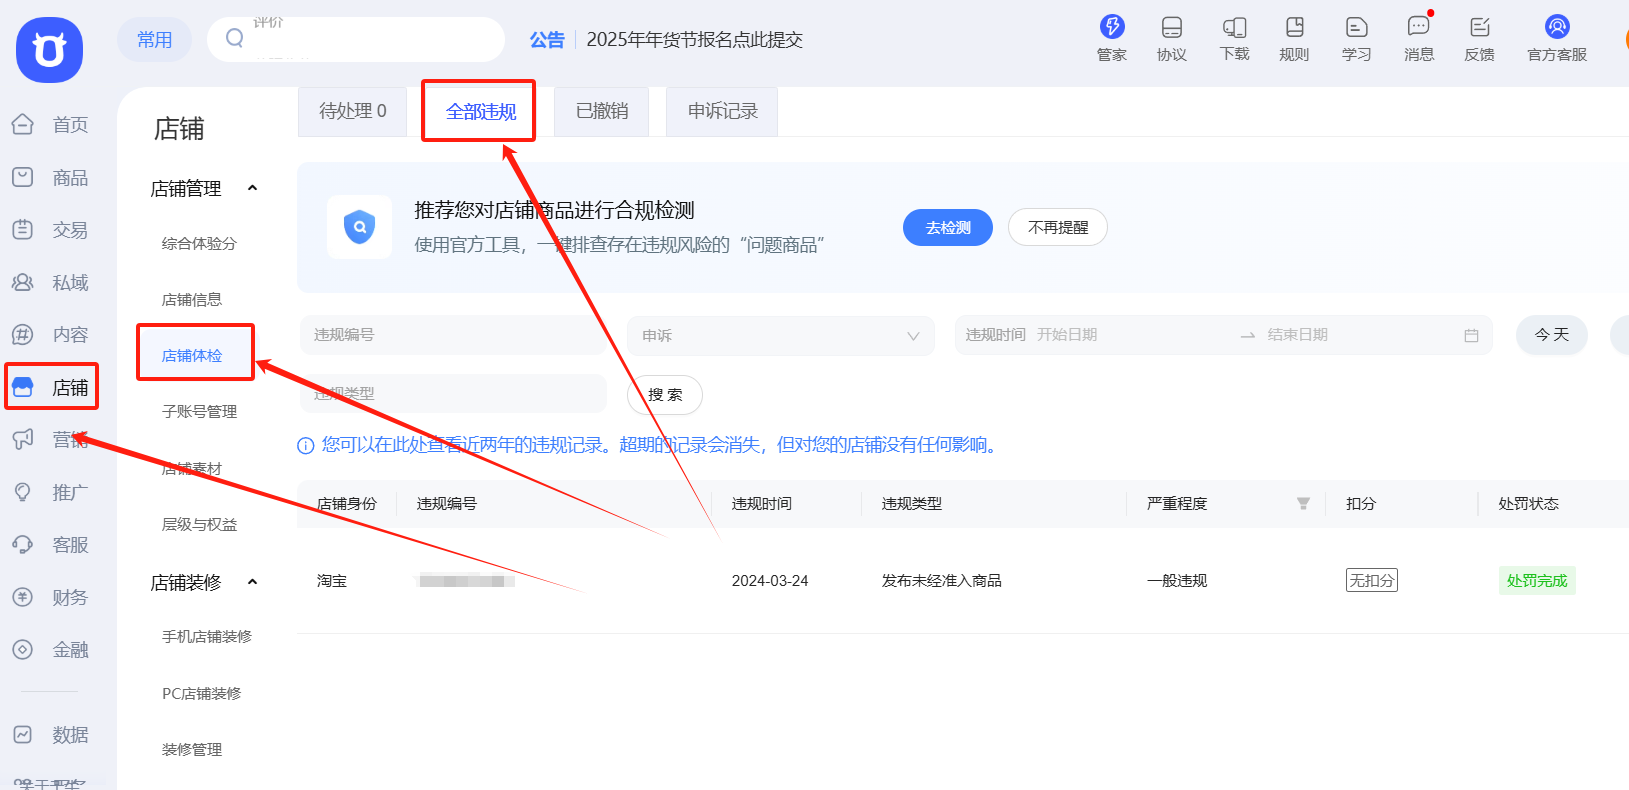Viewport: 1629px width, 790px height.
Task: Select the 店铺 sidebar section
Action: coord(52,387)
